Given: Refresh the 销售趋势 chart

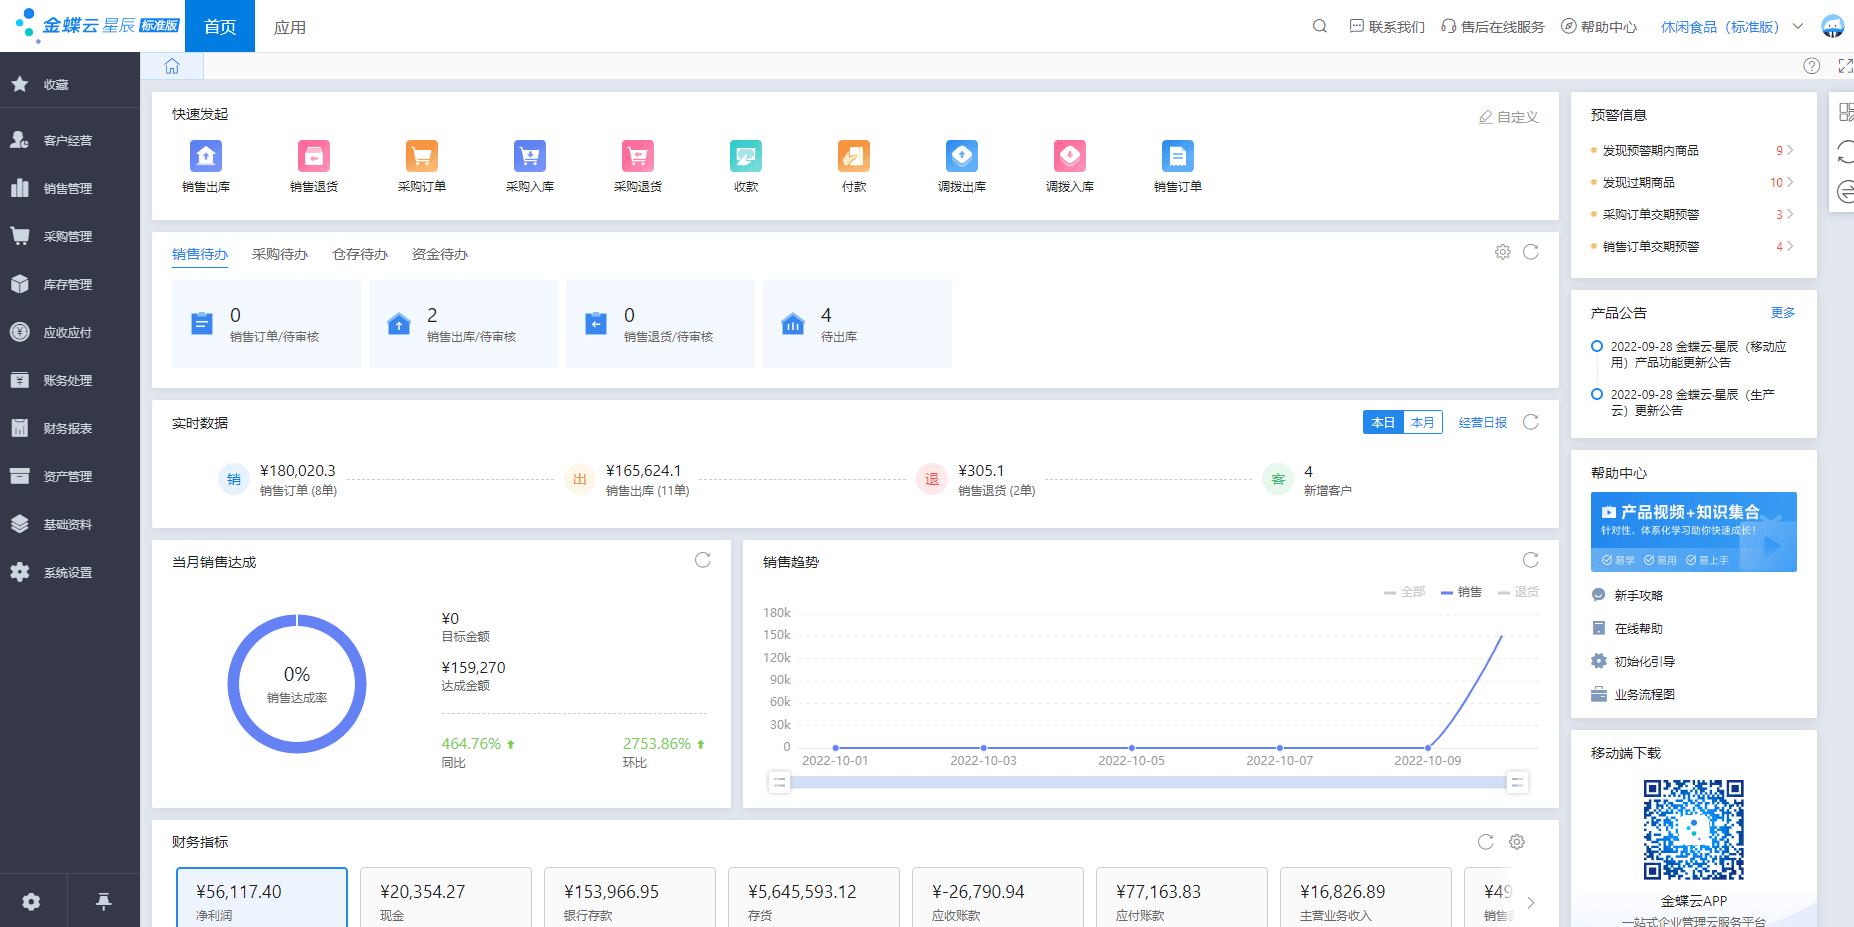Looking at the screenshot, I should click(x=1530, y=560).
